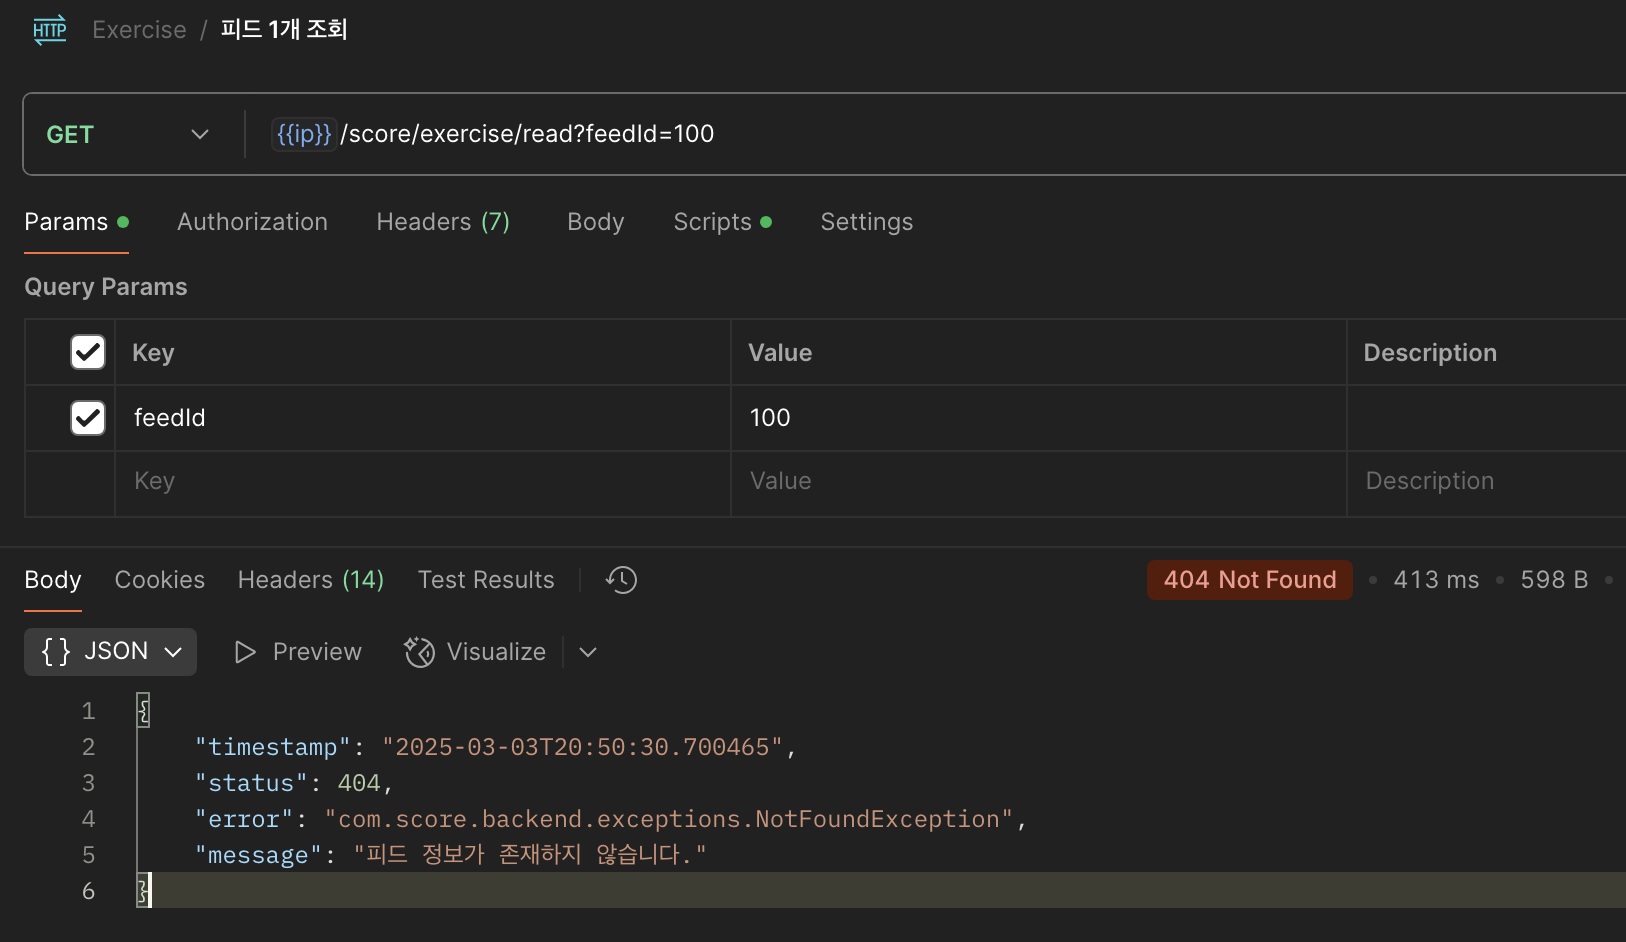Toggle the select-all params checkbox in header
Viewport: 1626px width, 942px height.
88,352
